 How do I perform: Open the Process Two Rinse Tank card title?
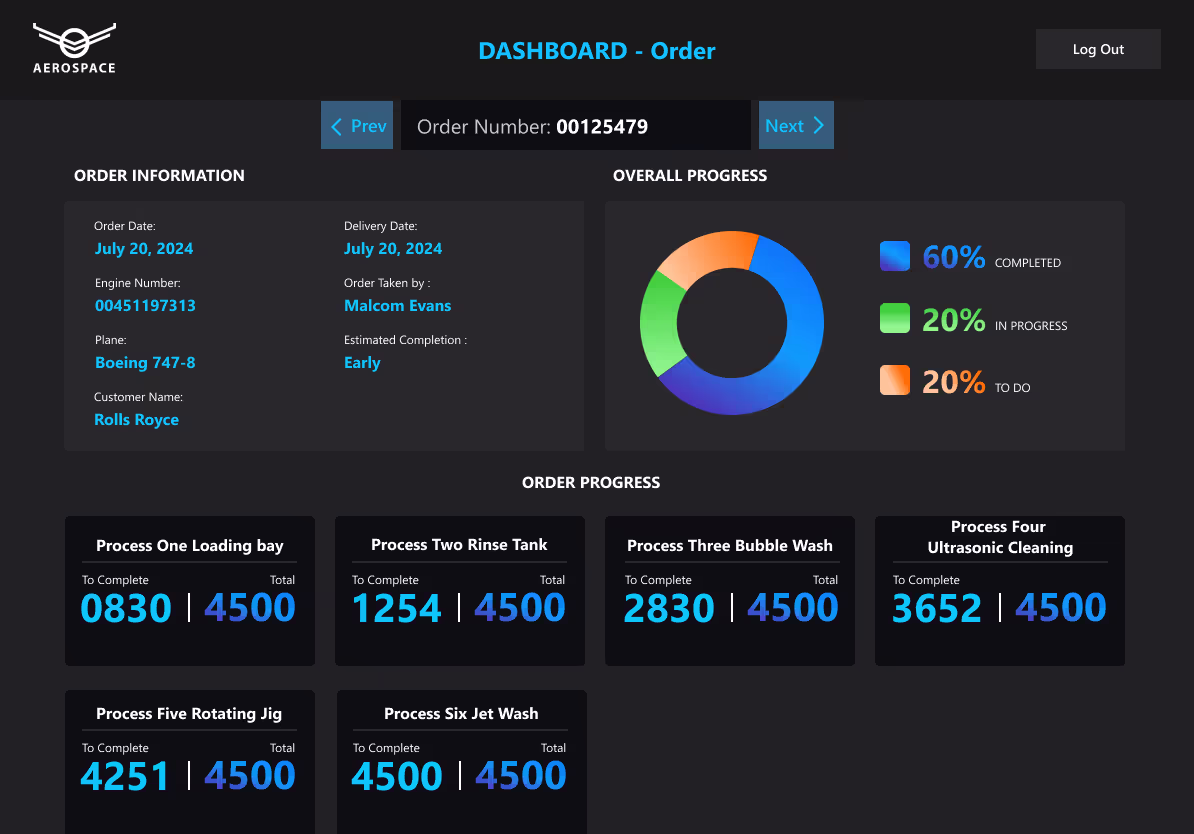459,545
